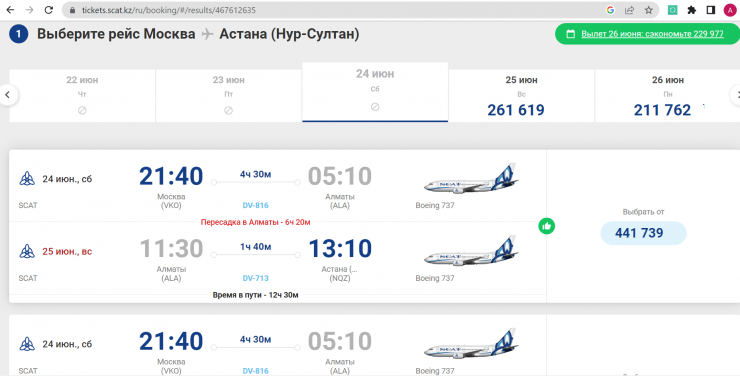
Task: Select the 25 июн date tab
Action: tap(521, 96)
